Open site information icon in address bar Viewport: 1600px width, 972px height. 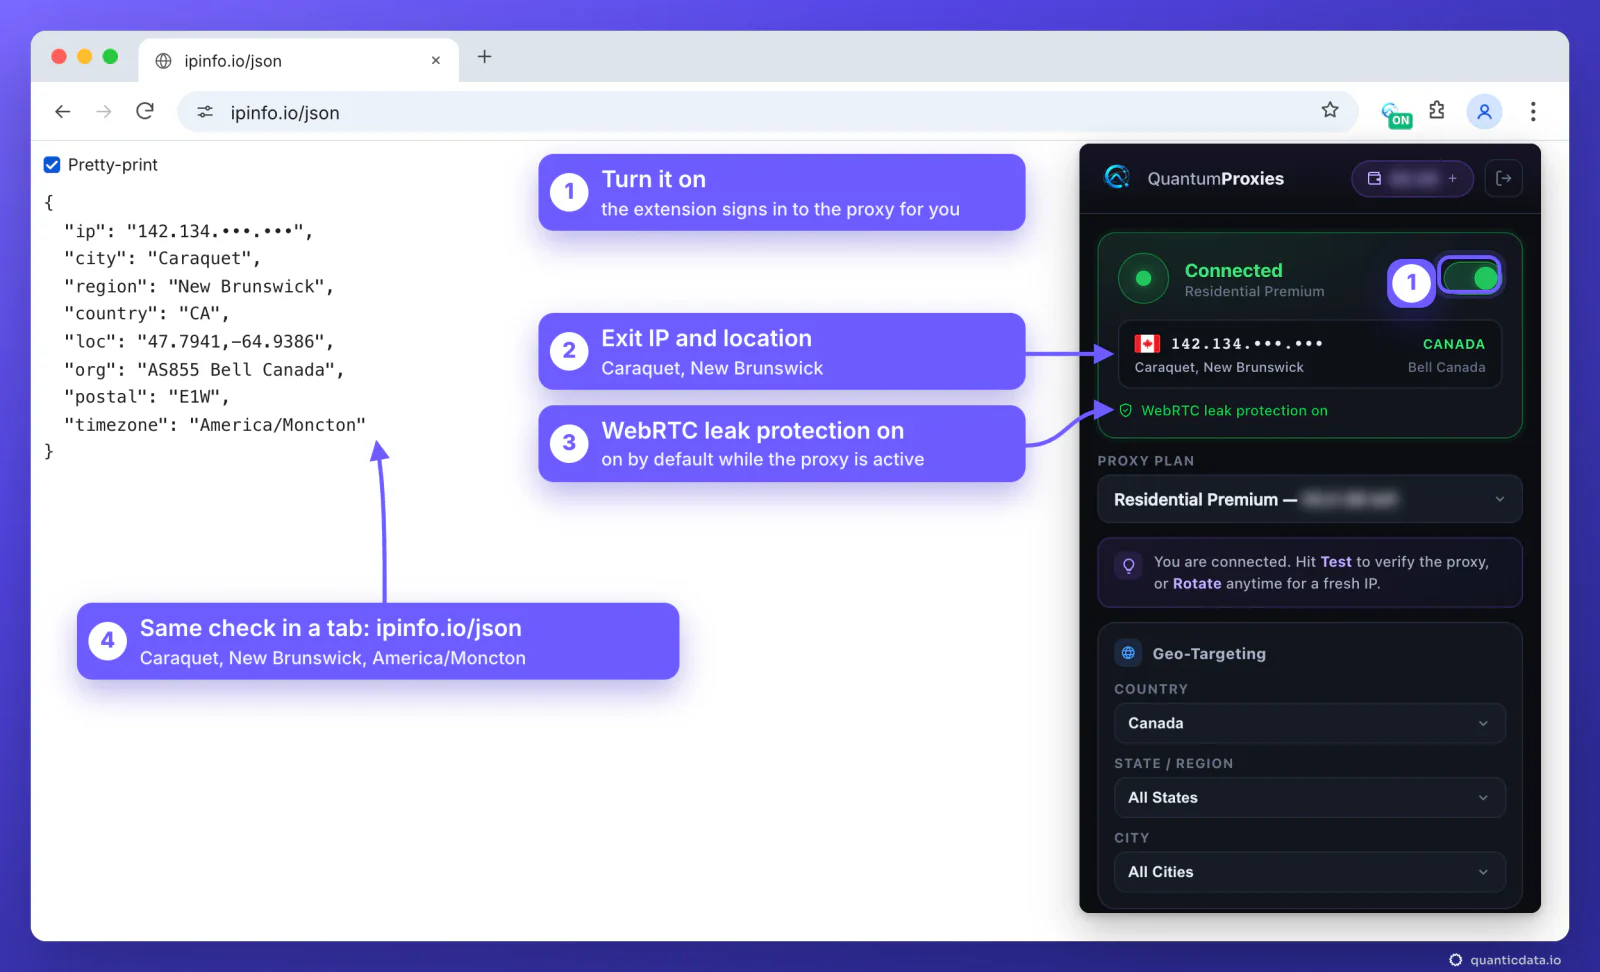click(x=205, y=112)
